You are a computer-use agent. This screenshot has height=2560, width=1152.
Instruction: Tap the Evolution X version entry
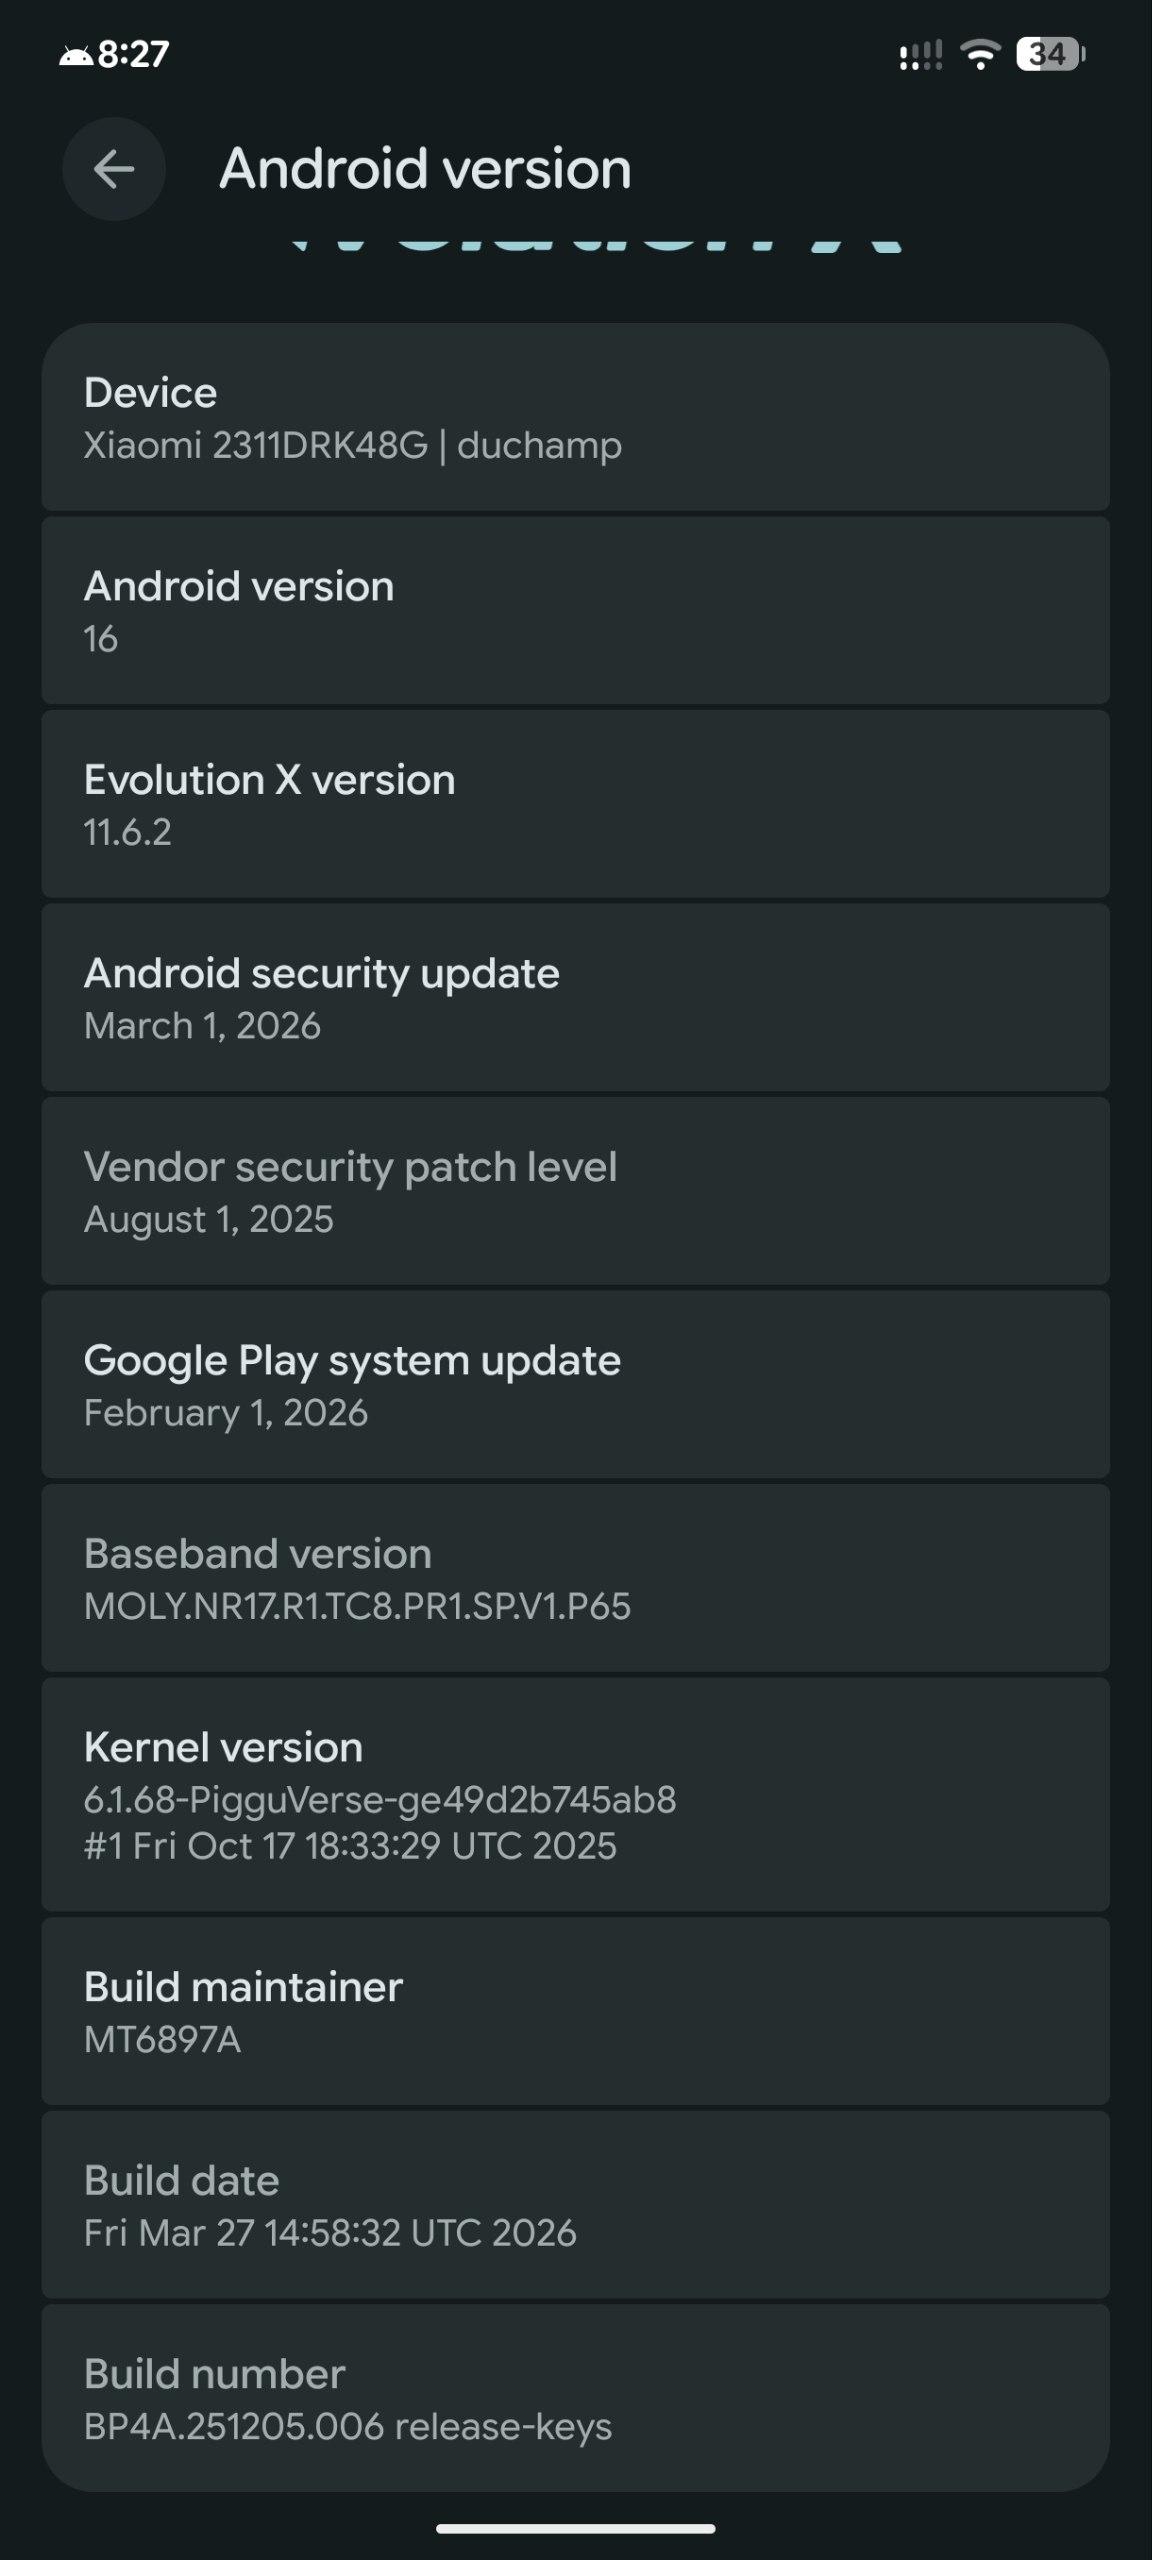[x=575, y=804]
